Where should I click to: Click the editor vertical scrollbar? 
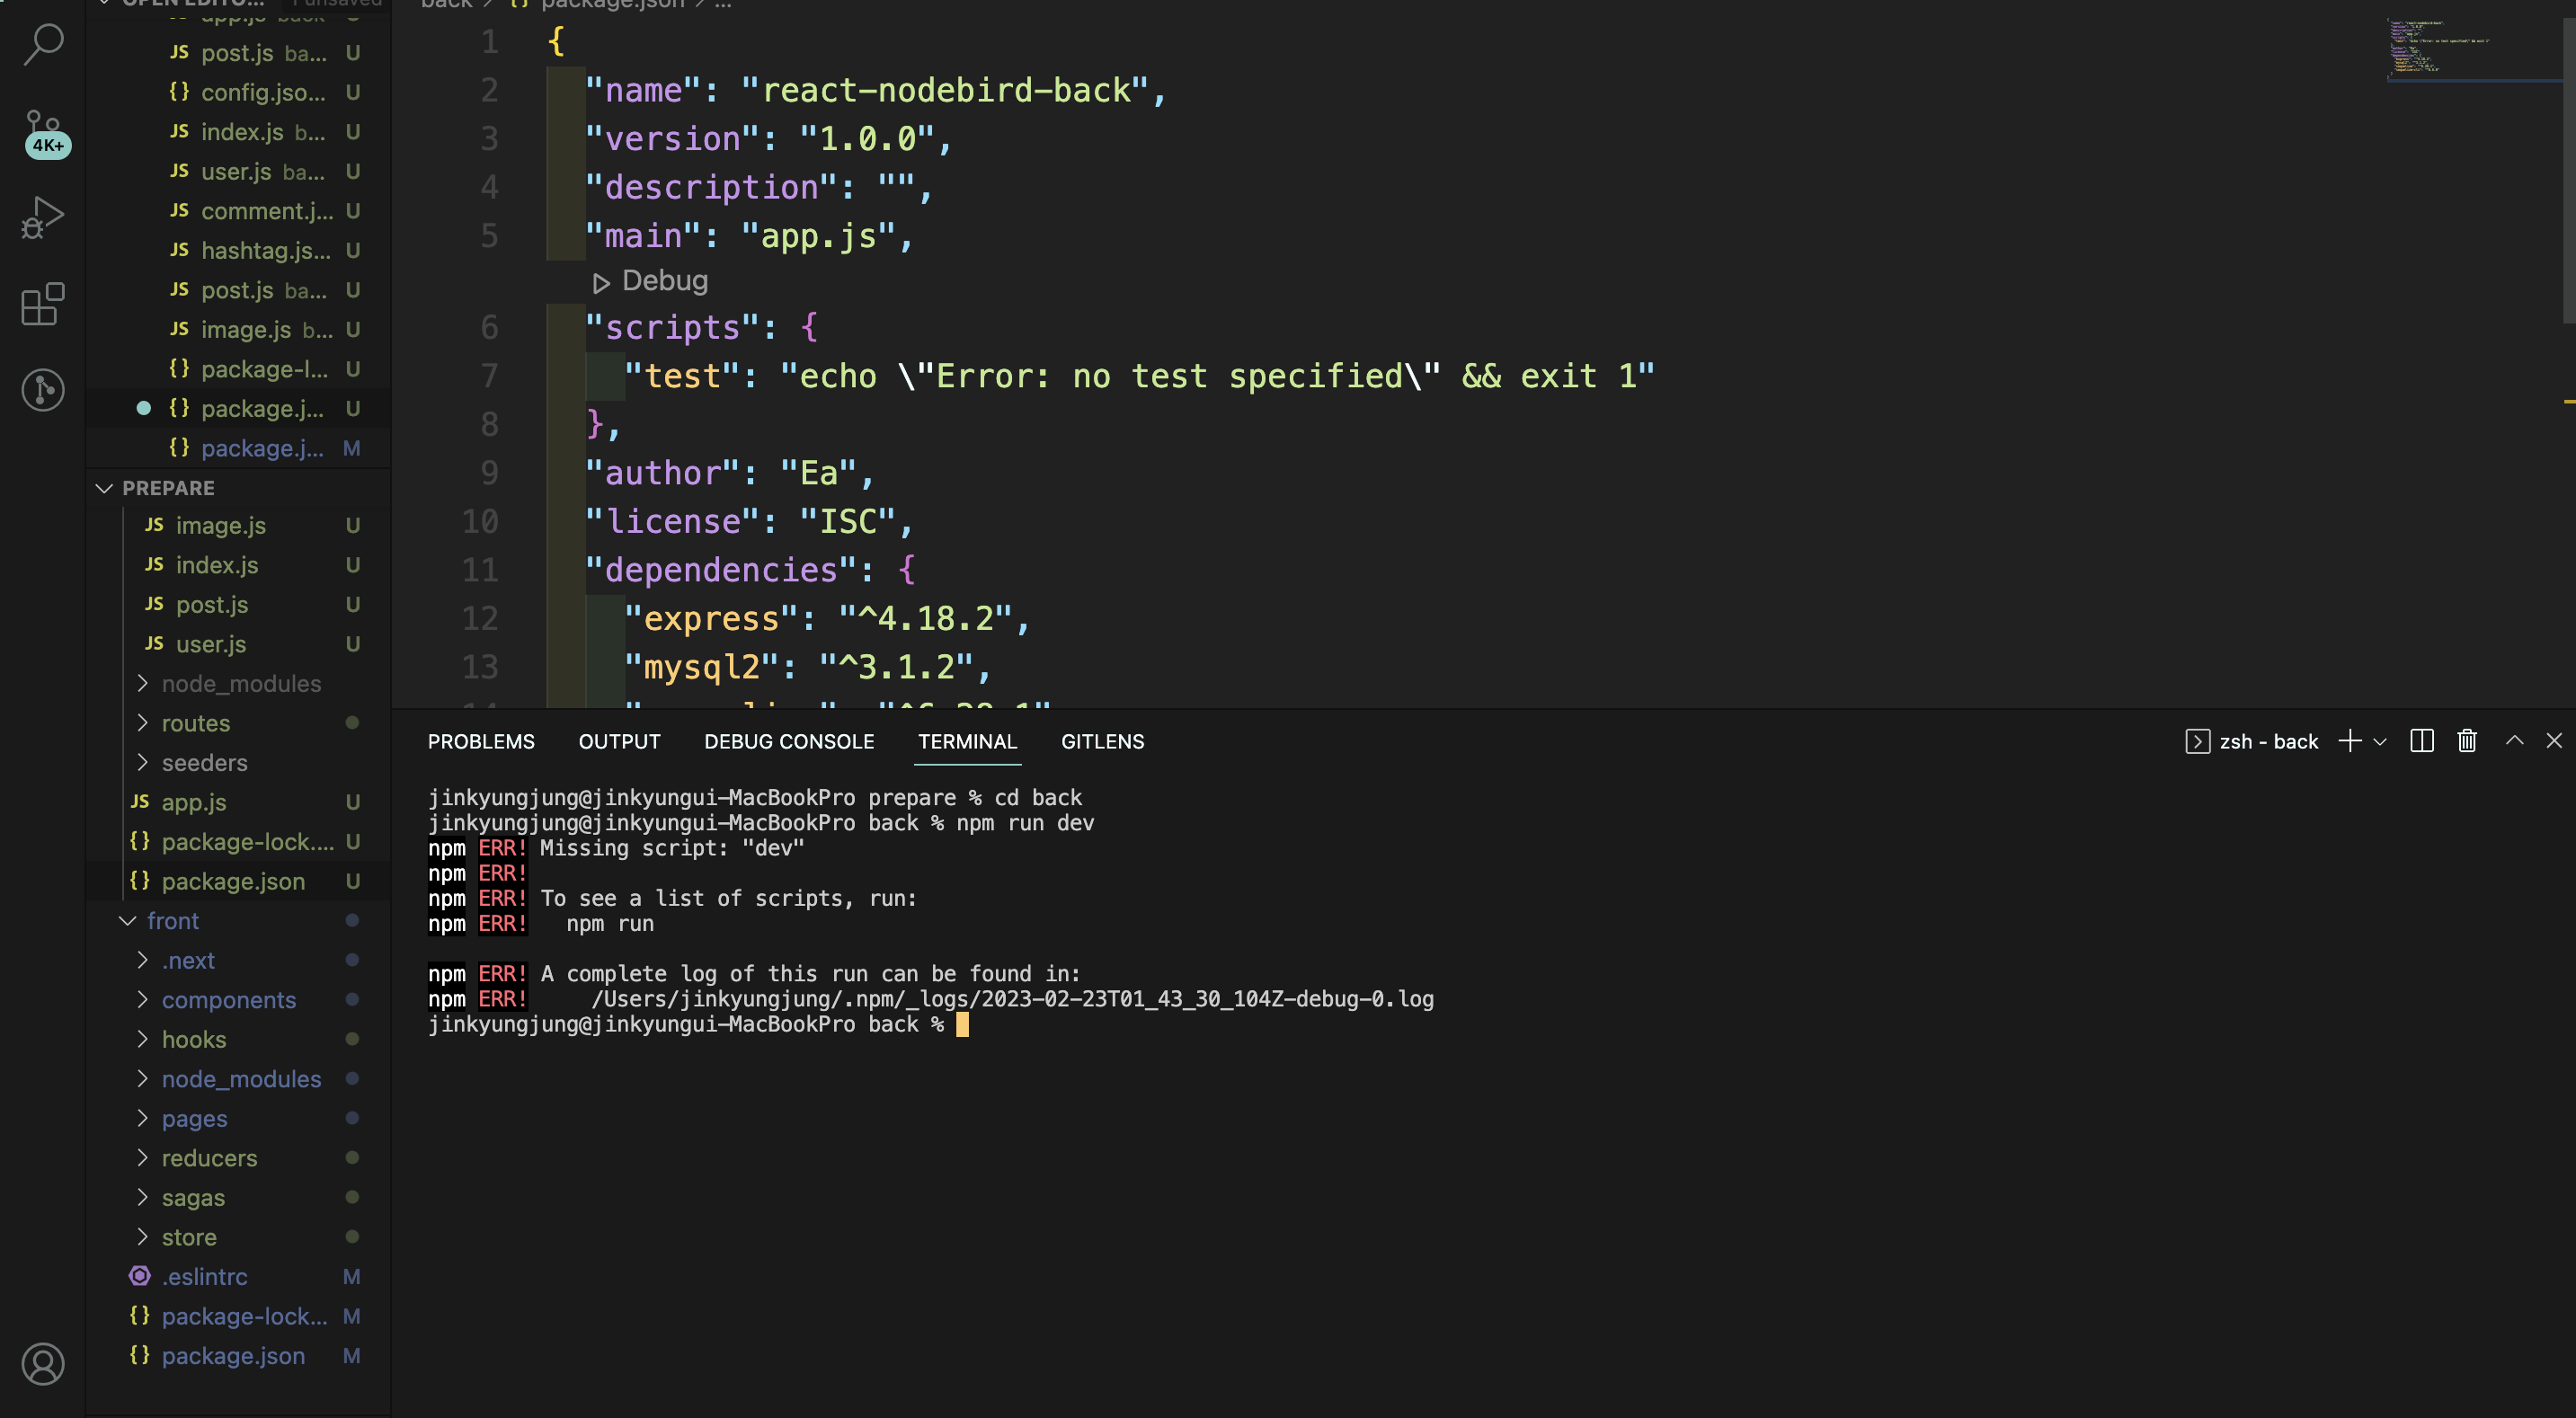tap(2568, 170)
